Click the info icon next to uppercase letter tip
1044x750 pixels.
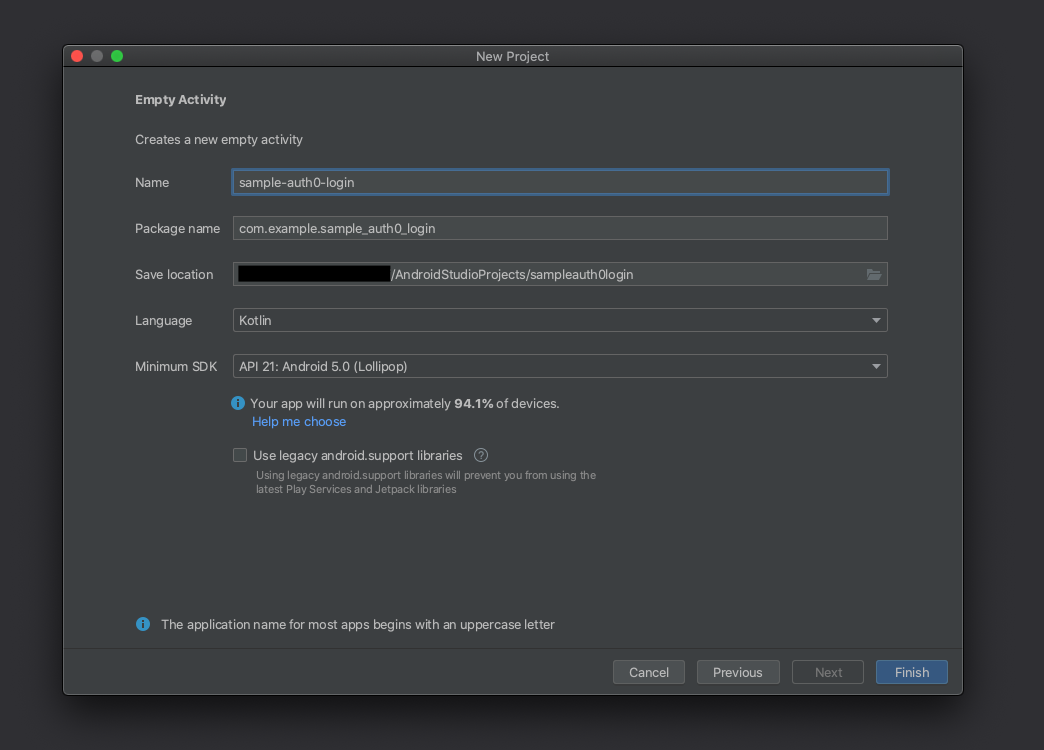click(142, 624)
